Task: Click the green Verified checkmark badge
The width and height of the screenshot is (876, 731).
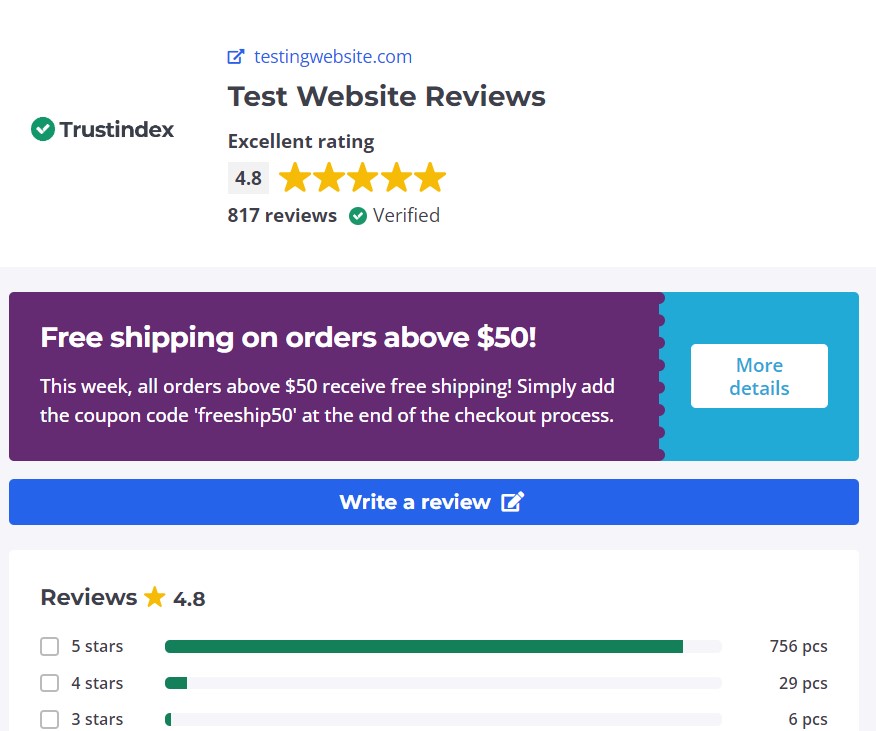Action: pyautogui.click(x=358, y=216)
